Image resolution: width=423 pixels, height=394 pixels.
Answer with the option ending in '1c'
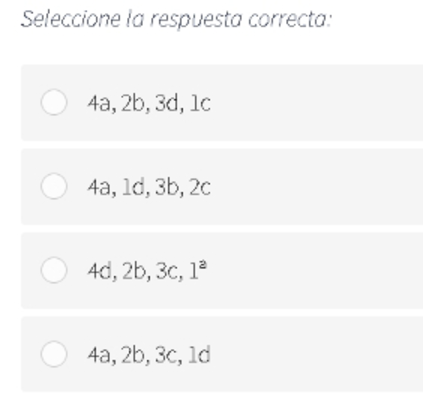[54, 102]
